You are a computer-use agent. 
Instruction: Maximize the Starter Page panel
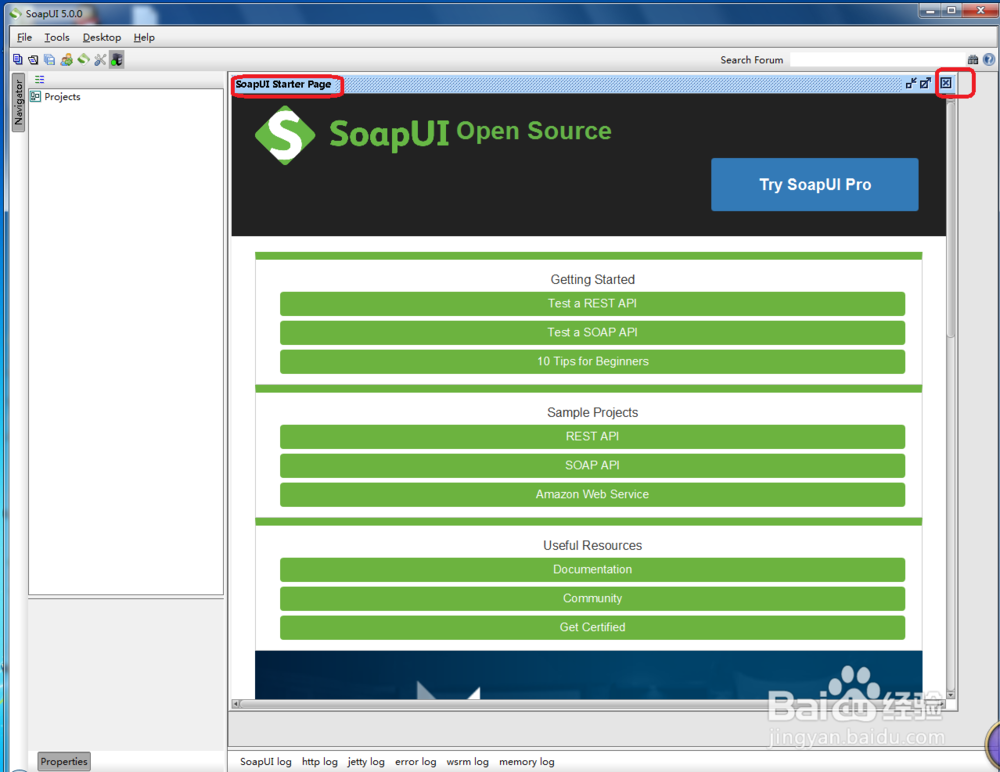coord(925,83)
